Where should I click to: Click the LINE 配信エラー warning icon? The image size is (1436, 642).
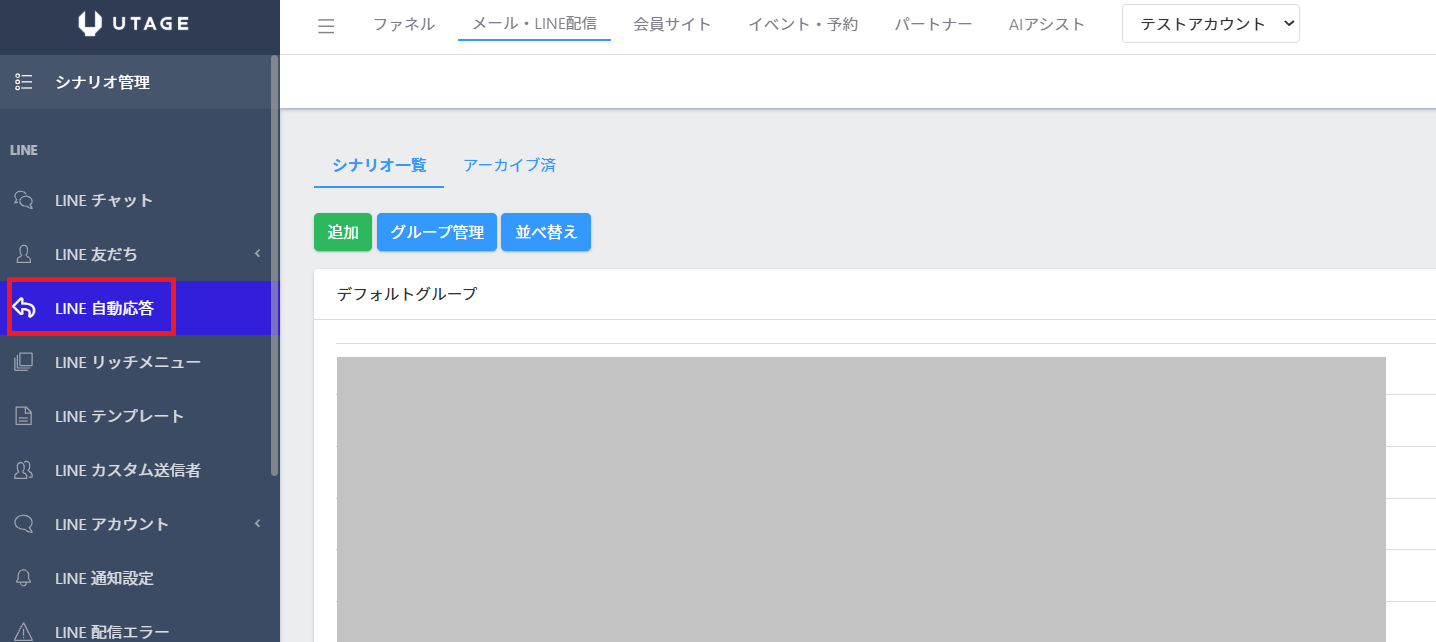(24, 631)
